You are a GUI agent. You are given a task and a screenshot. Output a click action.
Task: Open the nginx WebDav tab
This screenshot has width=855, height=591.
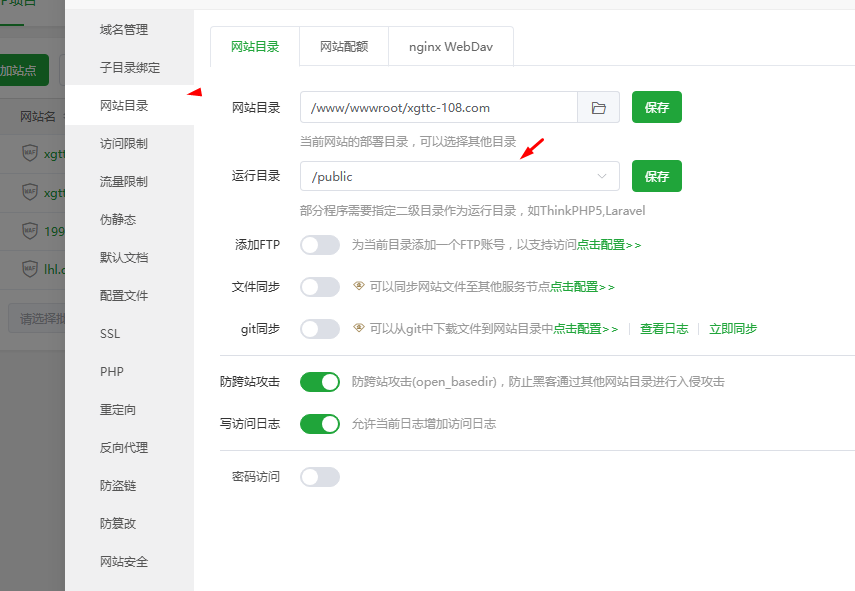(x=451, y=46)
